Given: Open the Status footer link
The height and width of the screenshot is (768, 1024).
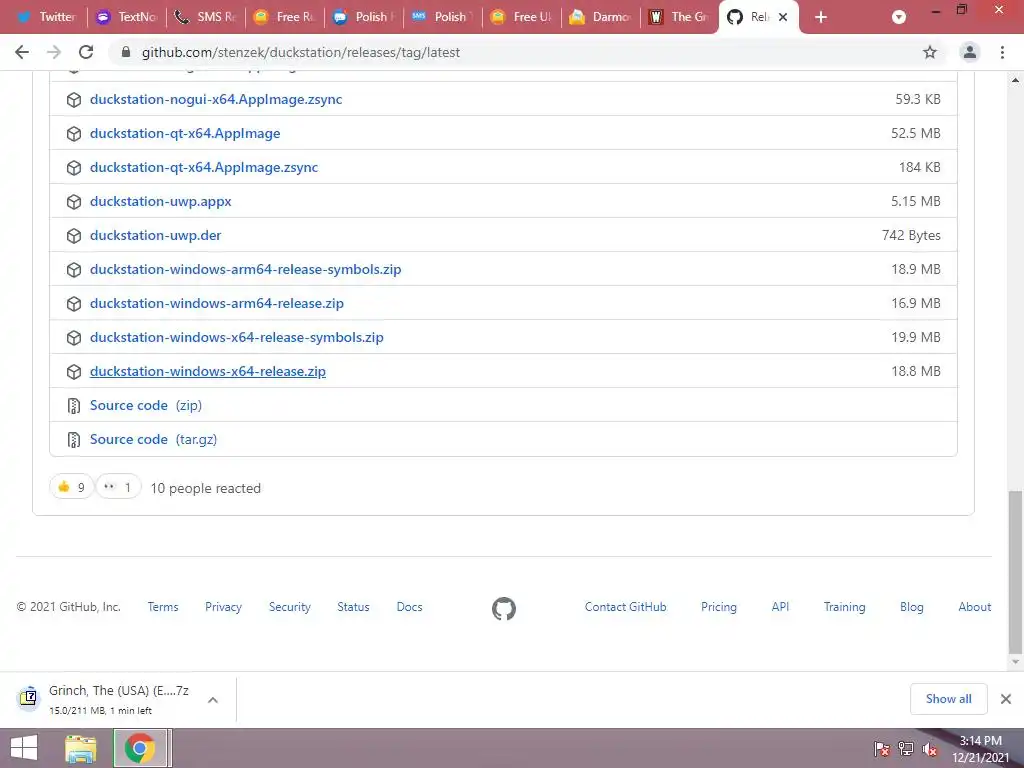Looking at the screenshot, I should tap(353, 607).
